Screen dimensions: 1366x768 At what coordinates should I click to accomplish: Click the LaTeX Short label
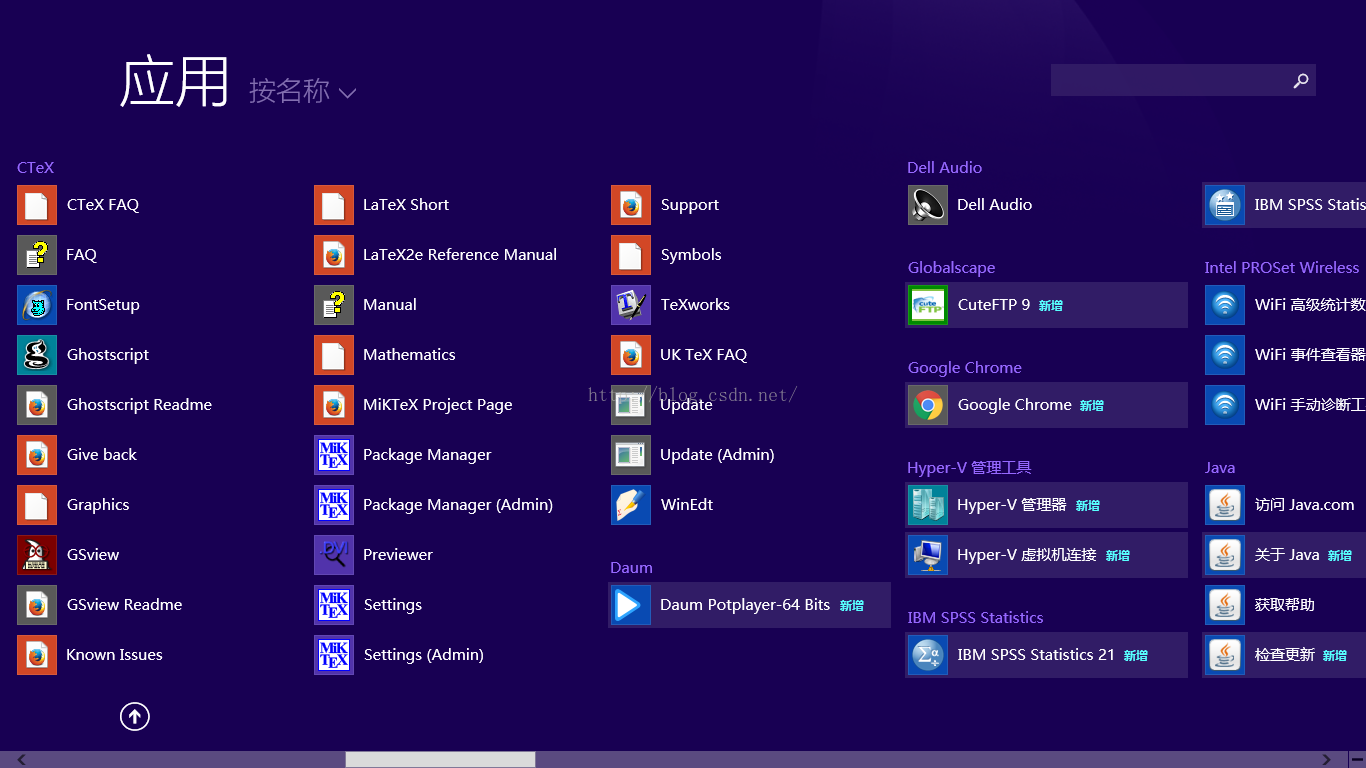click(406, 205)
